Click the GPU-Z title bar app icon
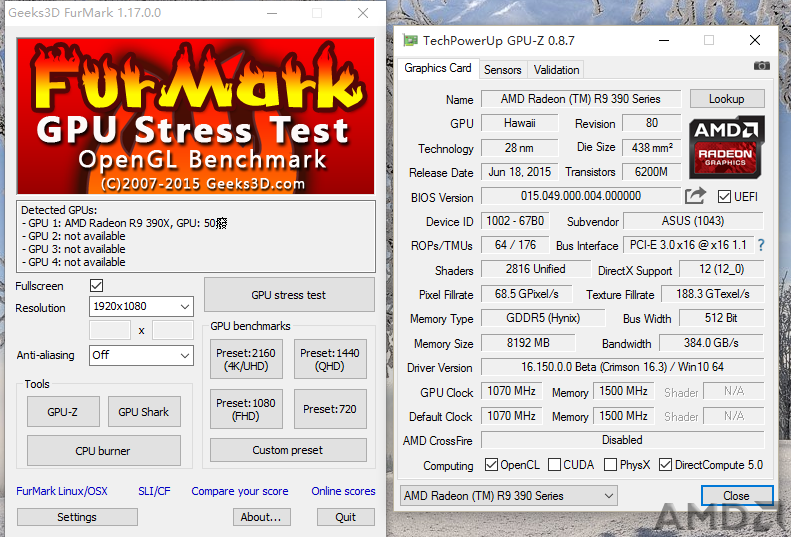The width and height of the screenshot is (791, 537). [410, 40]
